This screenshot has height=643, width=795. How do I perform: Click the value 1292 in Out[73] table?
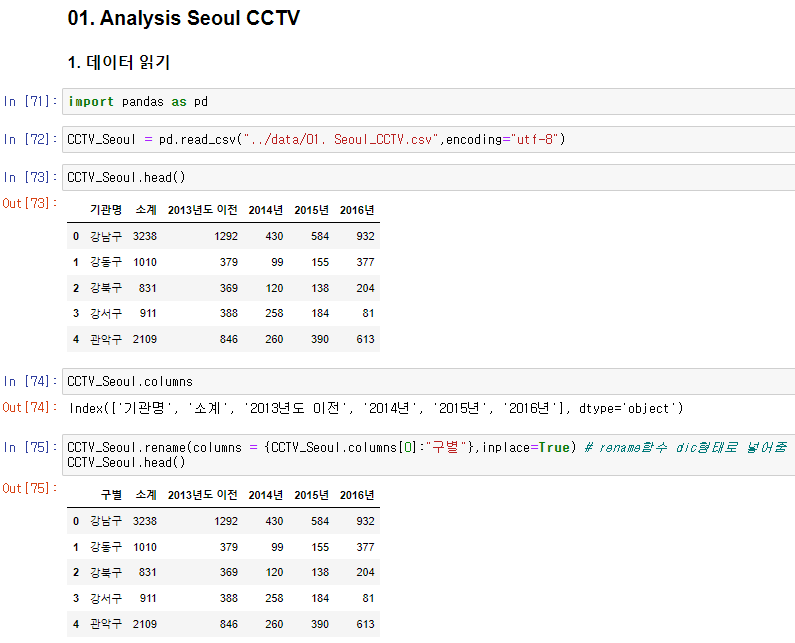pos(226,236)
